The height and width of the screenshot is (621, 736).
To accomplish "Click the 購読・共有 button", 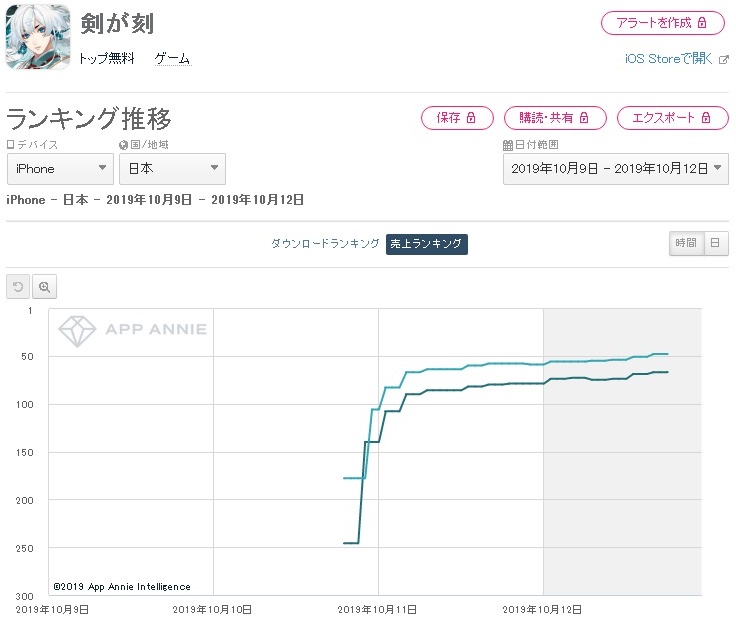I will pos(555,118).
